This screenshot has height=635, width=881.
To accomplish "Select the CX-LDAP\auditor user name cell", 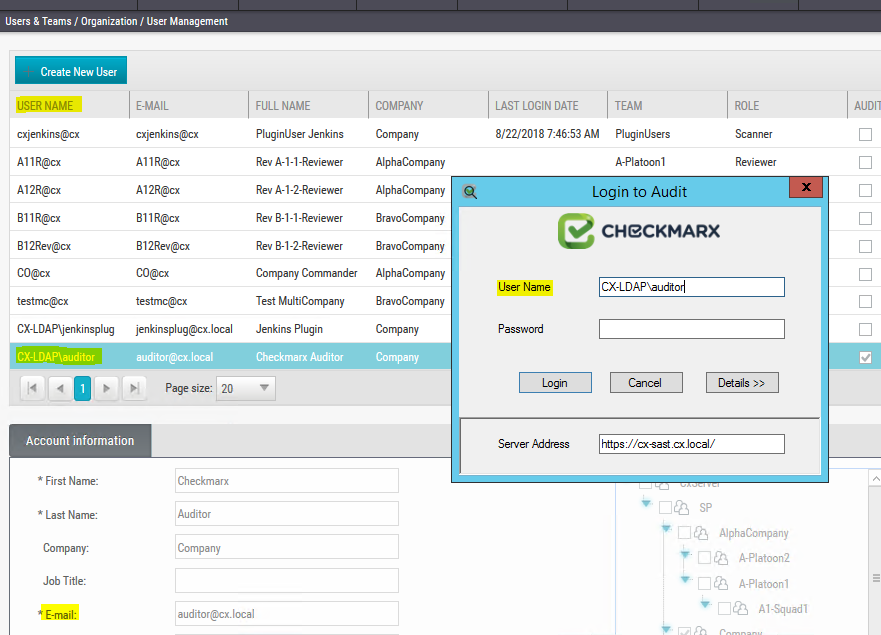I will (56, 357).
